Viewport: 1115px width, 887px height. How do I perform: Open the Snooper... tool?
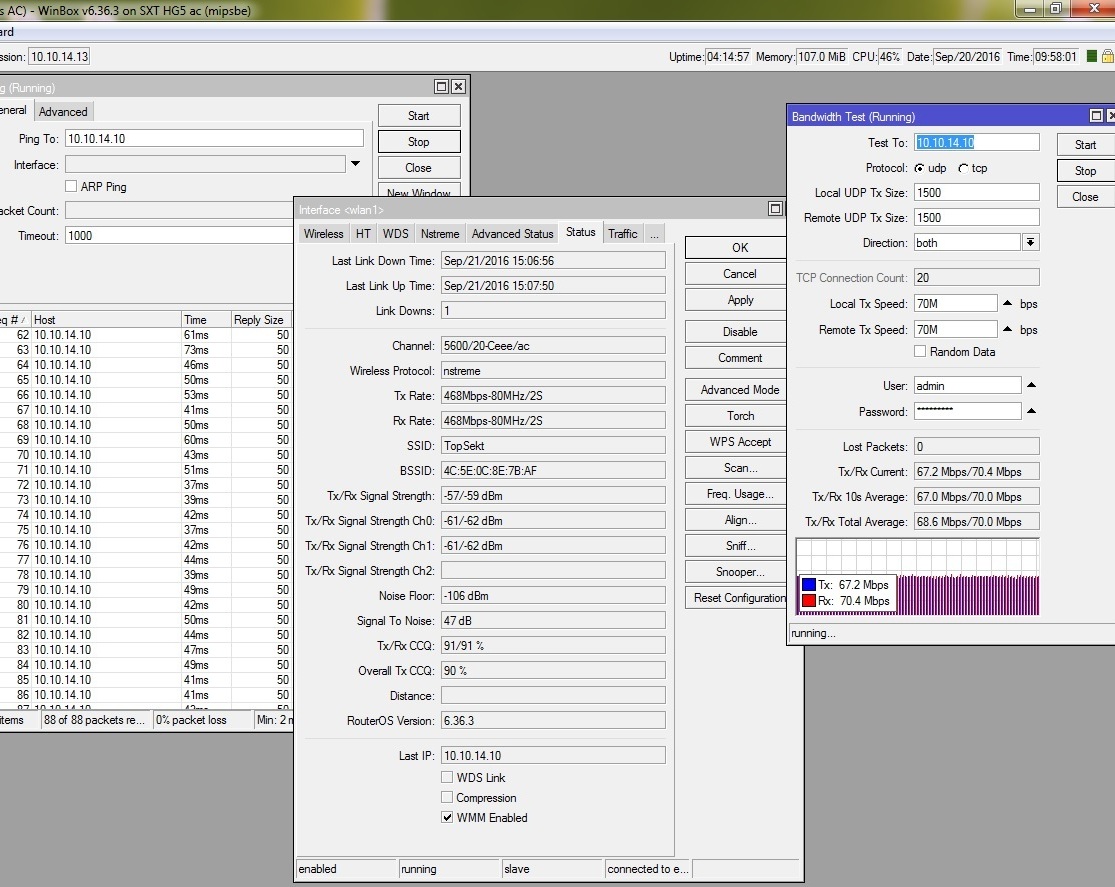[737, 572]
